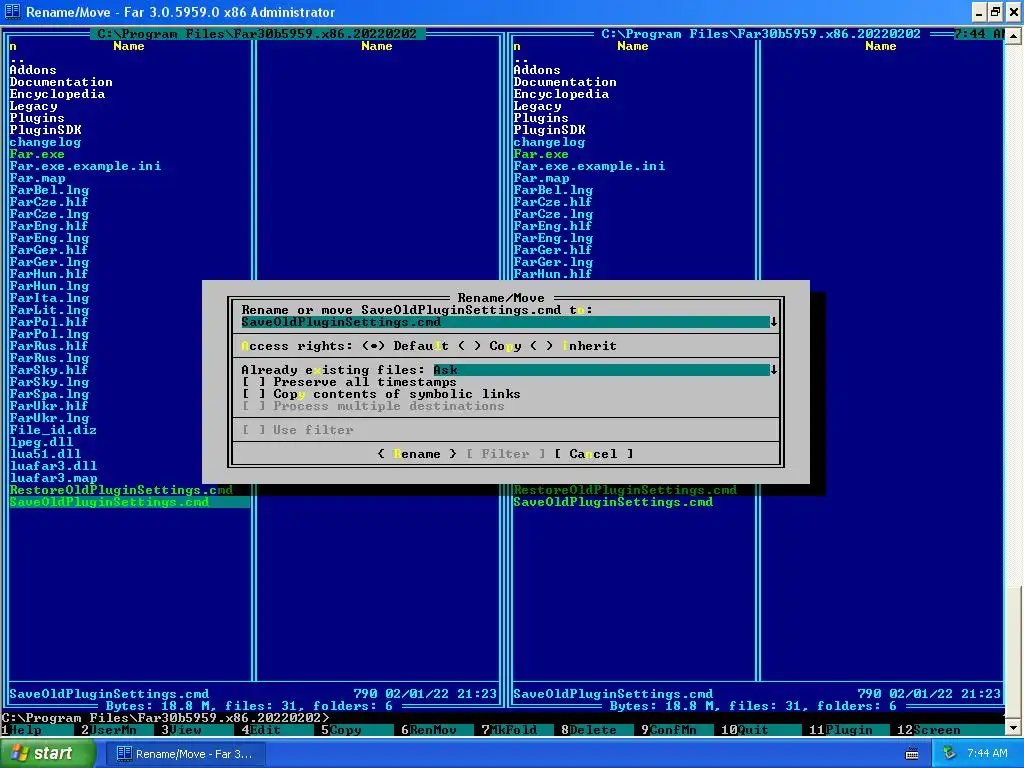Open the Already existing files dropdown arrow
This screenshot has height=768, width=1024.
coord(774,370)
